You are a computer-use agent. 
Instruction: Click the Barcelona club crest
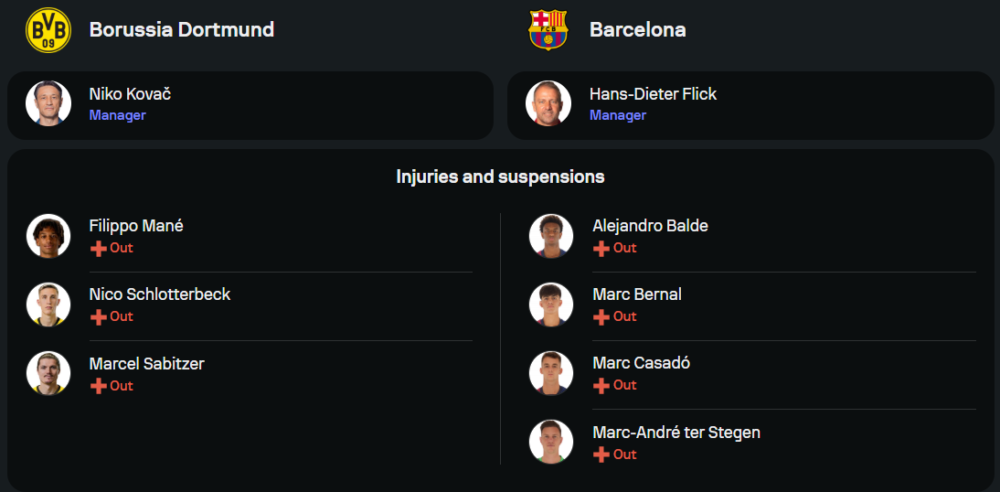548,30
